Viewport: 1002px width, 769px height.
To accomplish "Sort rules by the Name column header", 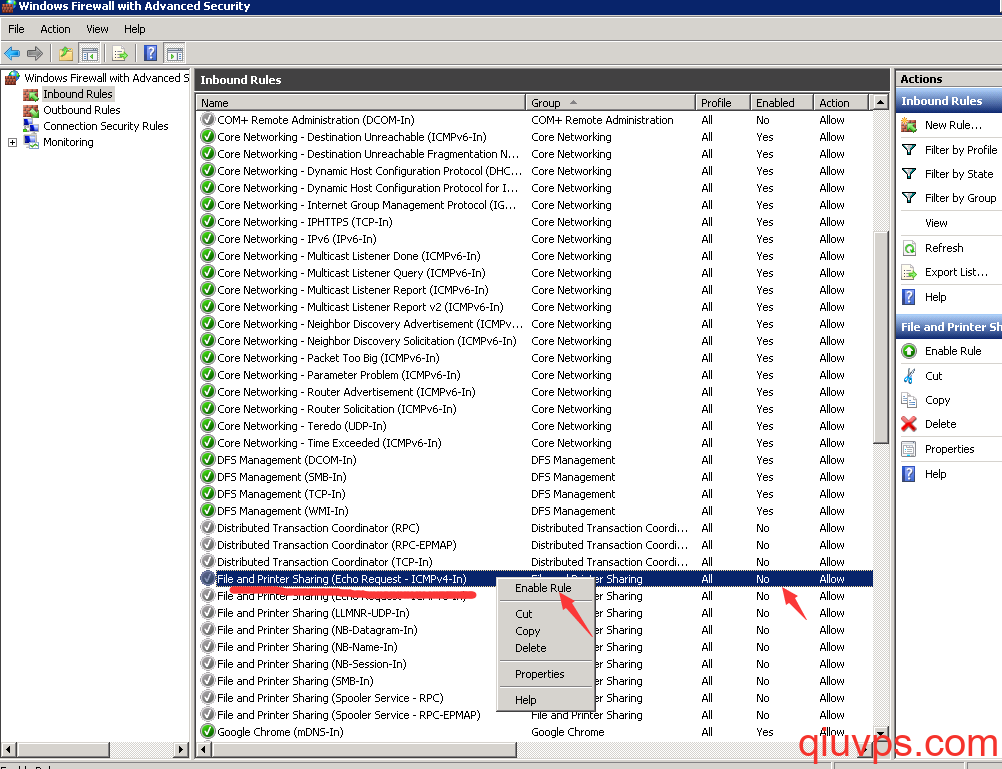I will (x=361, y=103).
